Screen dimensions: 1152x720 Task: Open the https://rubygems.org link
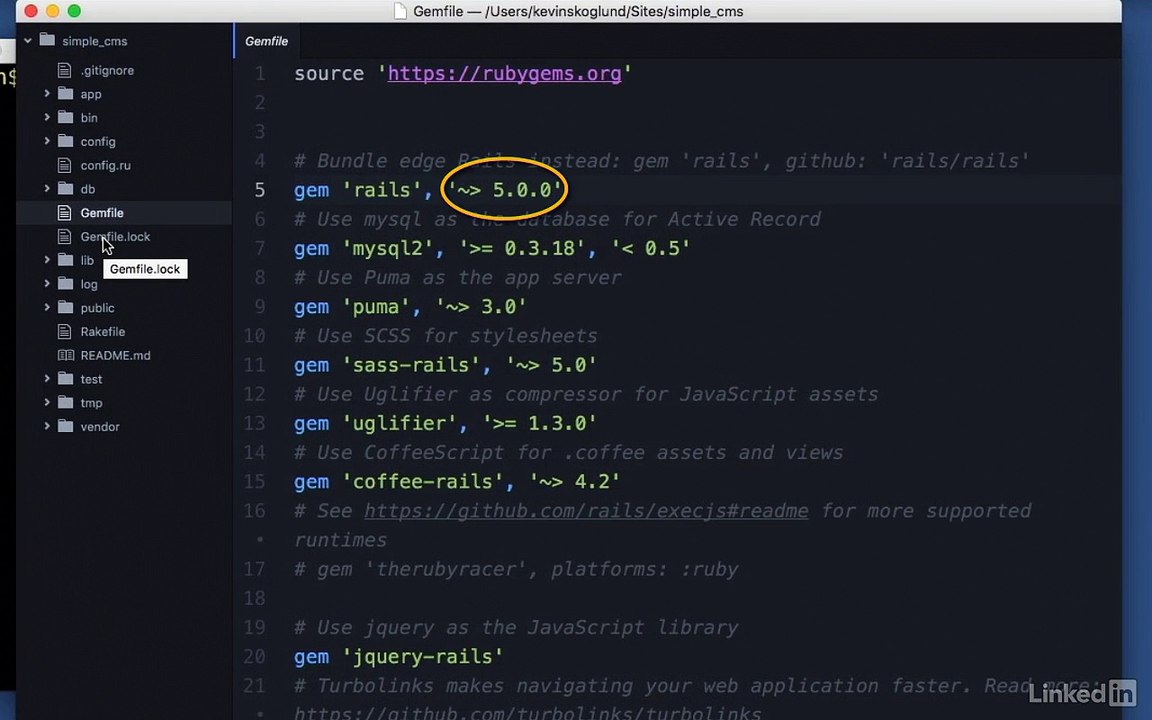504,73
